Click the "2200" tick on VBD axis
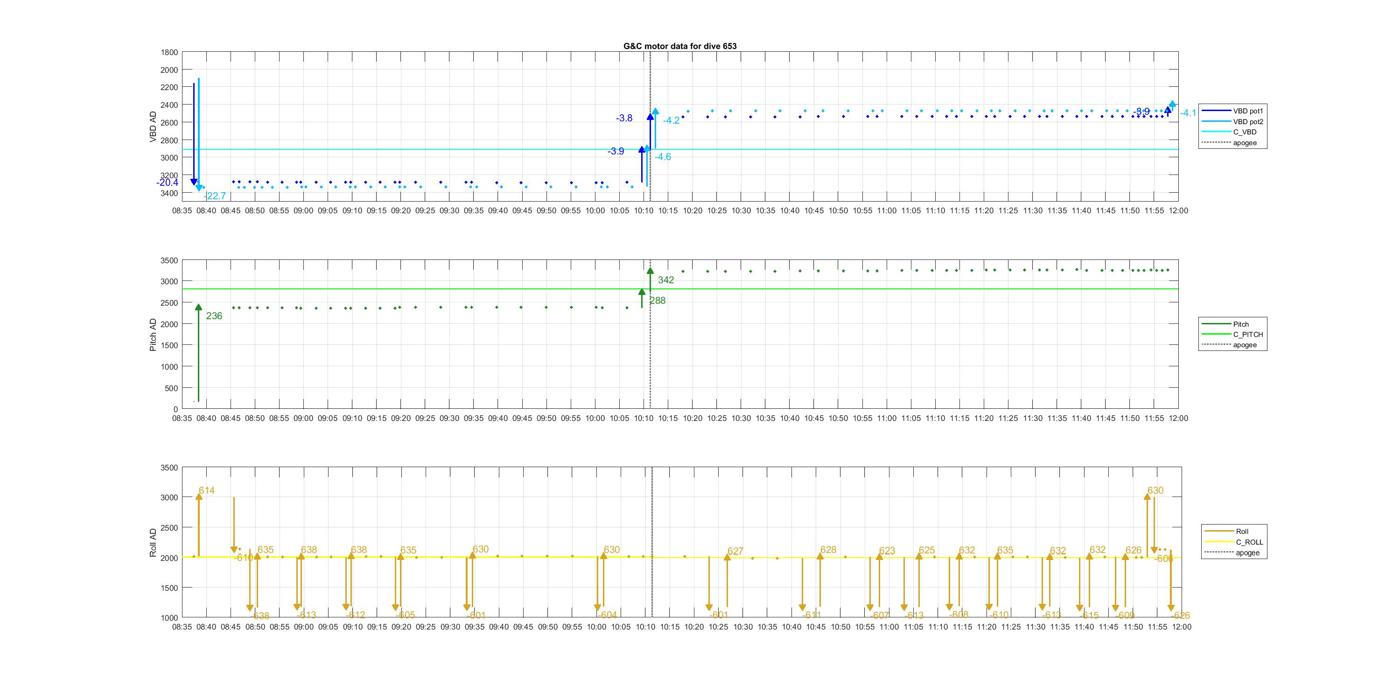Viewport: 1400px width, 693px height. [170, 87]
